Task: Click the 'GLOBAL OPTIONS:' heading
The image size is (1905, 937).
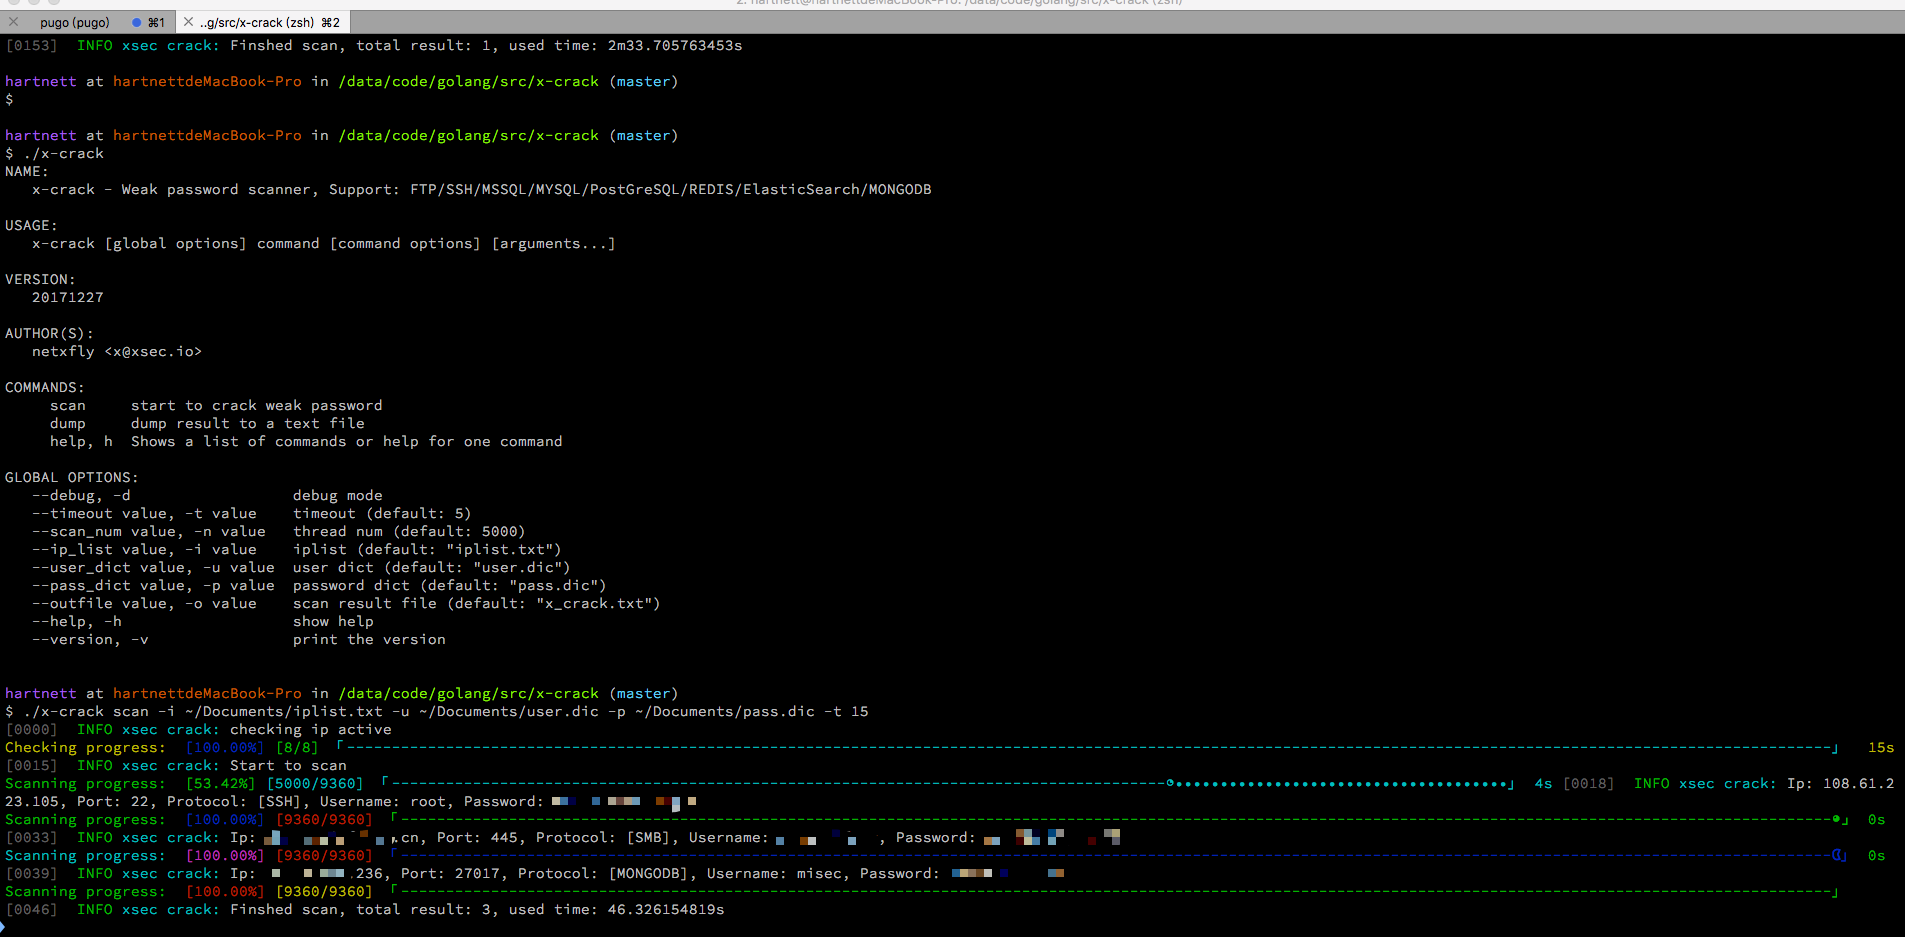Action: 71,478
